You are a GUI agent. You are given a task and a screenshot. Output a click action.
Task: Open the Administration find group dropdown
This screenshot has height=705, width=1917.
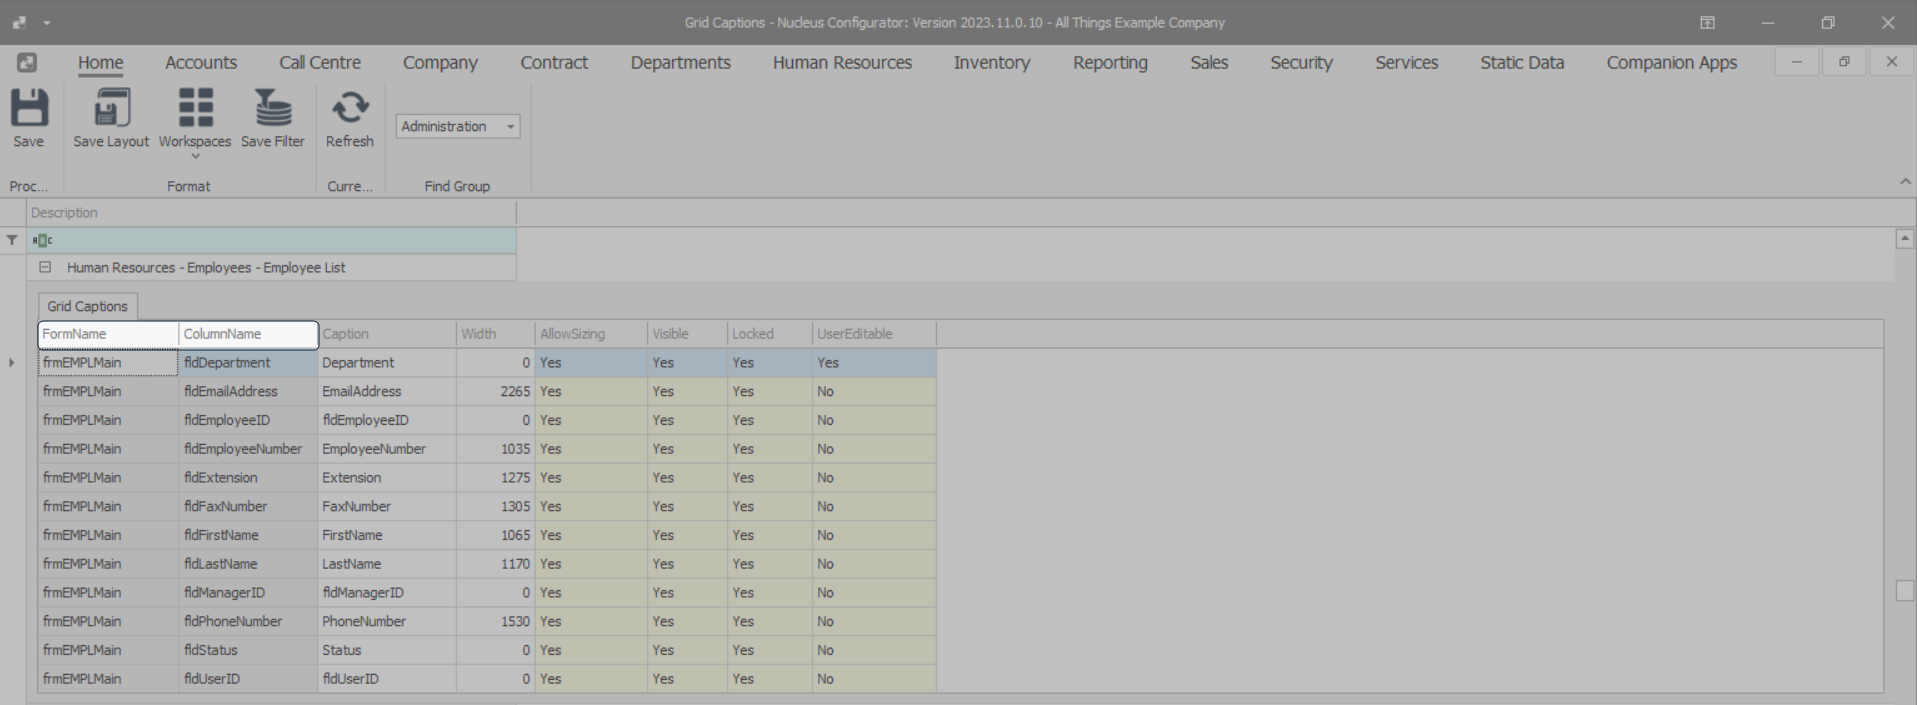coord(510,127)
